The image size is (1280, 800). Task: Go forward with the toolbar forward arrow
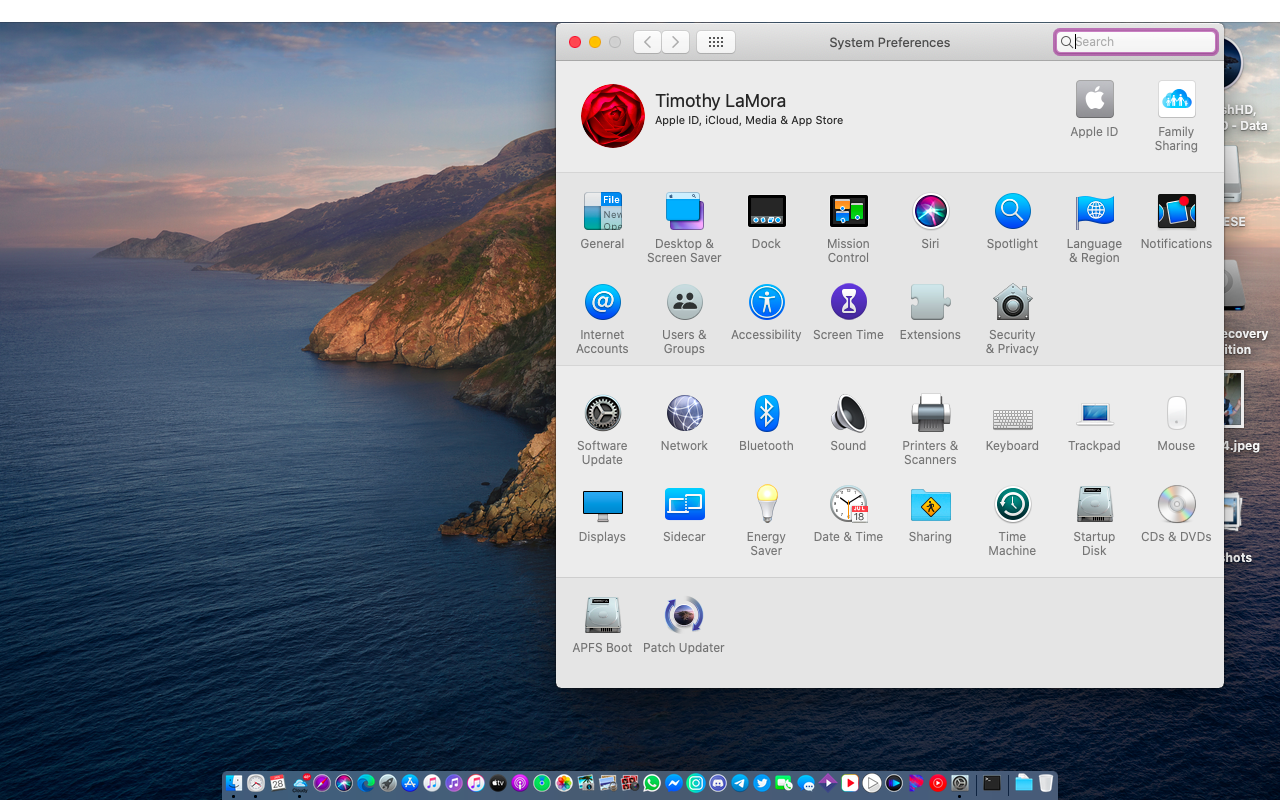pos(676,42)
